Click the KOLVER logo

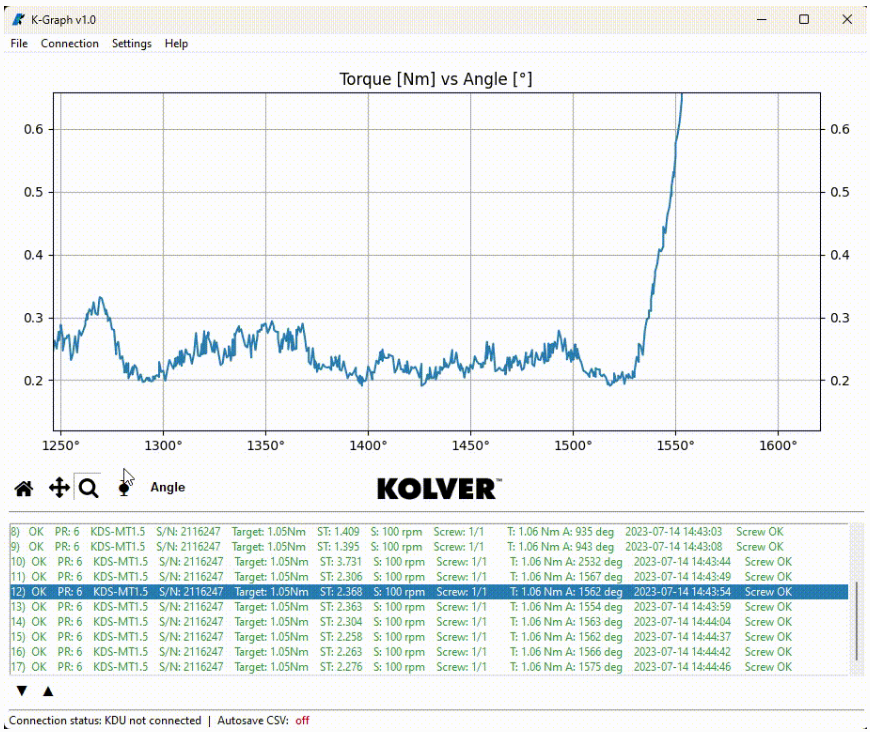(435, 487)
